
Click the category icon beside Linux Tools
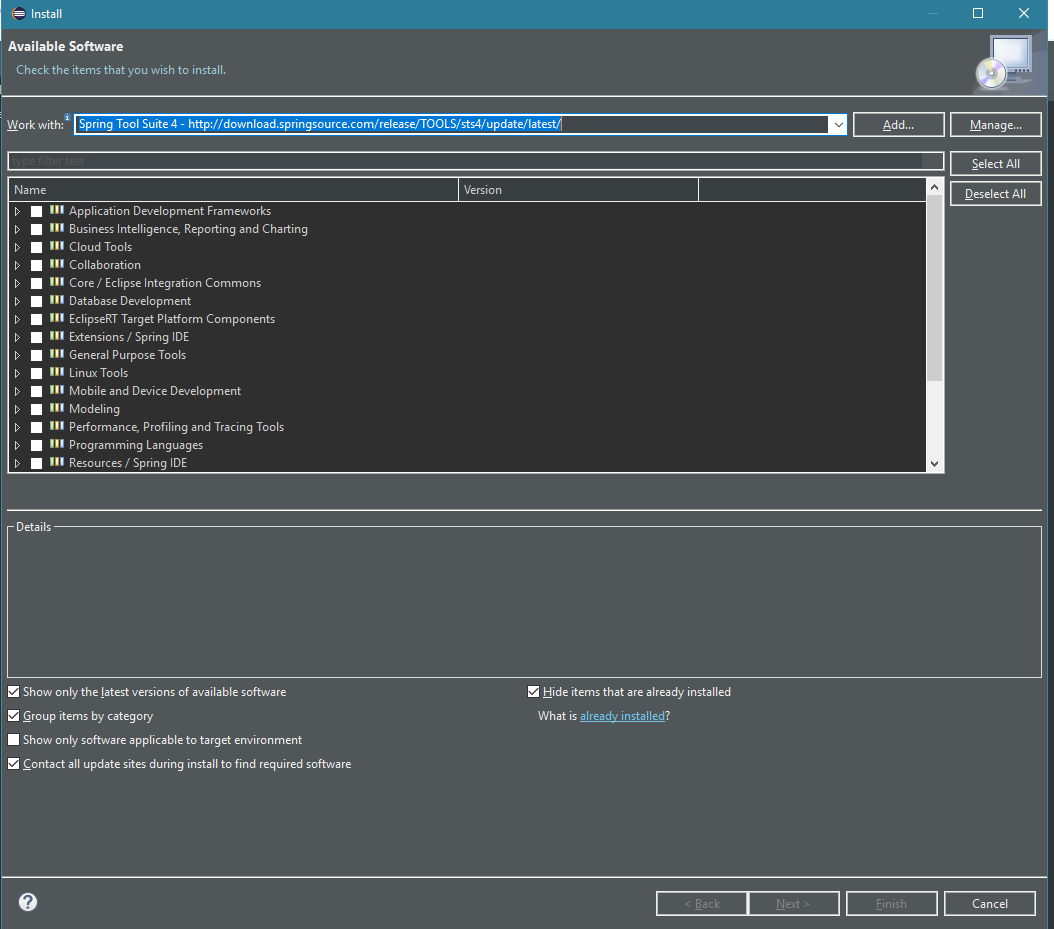tap(56, 372)
